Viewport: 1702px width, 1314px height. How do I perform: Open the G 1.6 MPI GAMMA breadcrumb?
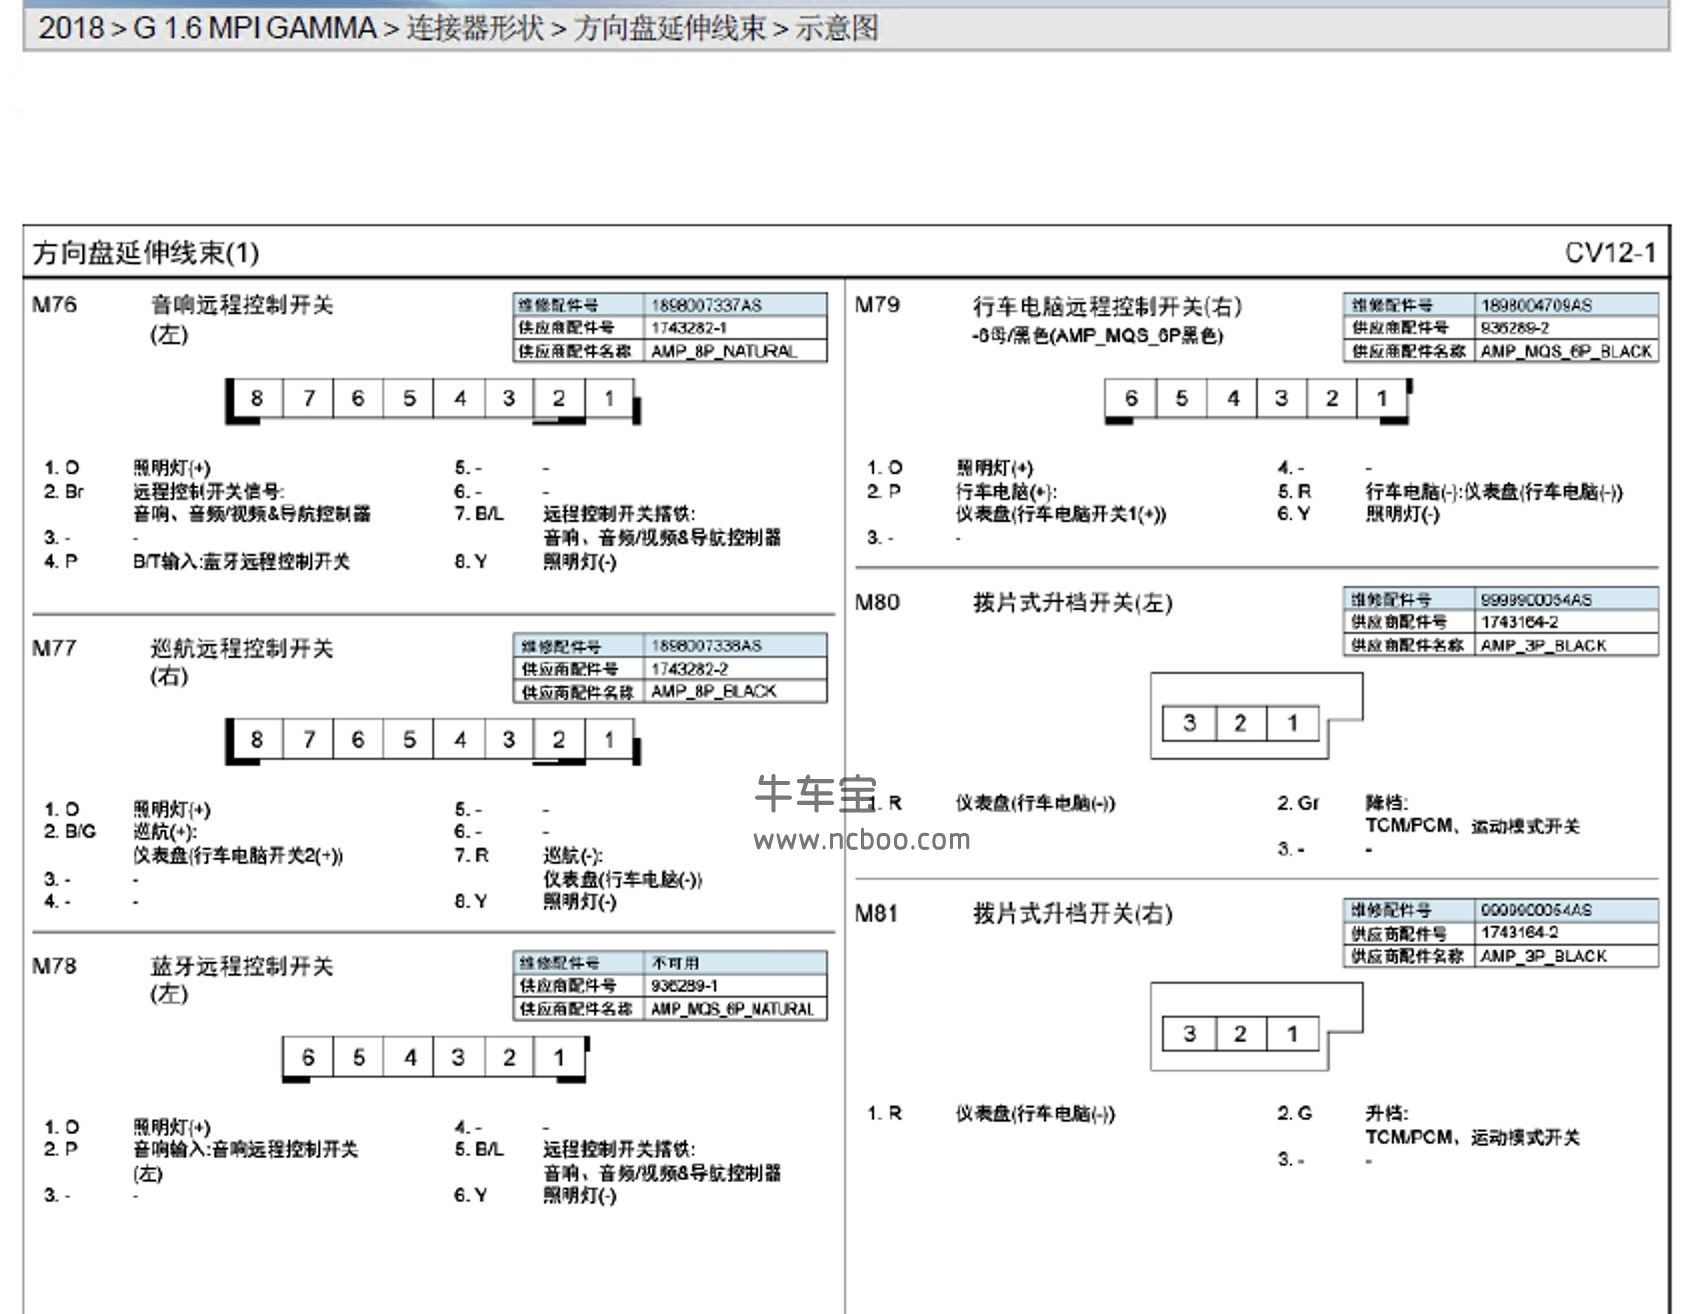255,28
